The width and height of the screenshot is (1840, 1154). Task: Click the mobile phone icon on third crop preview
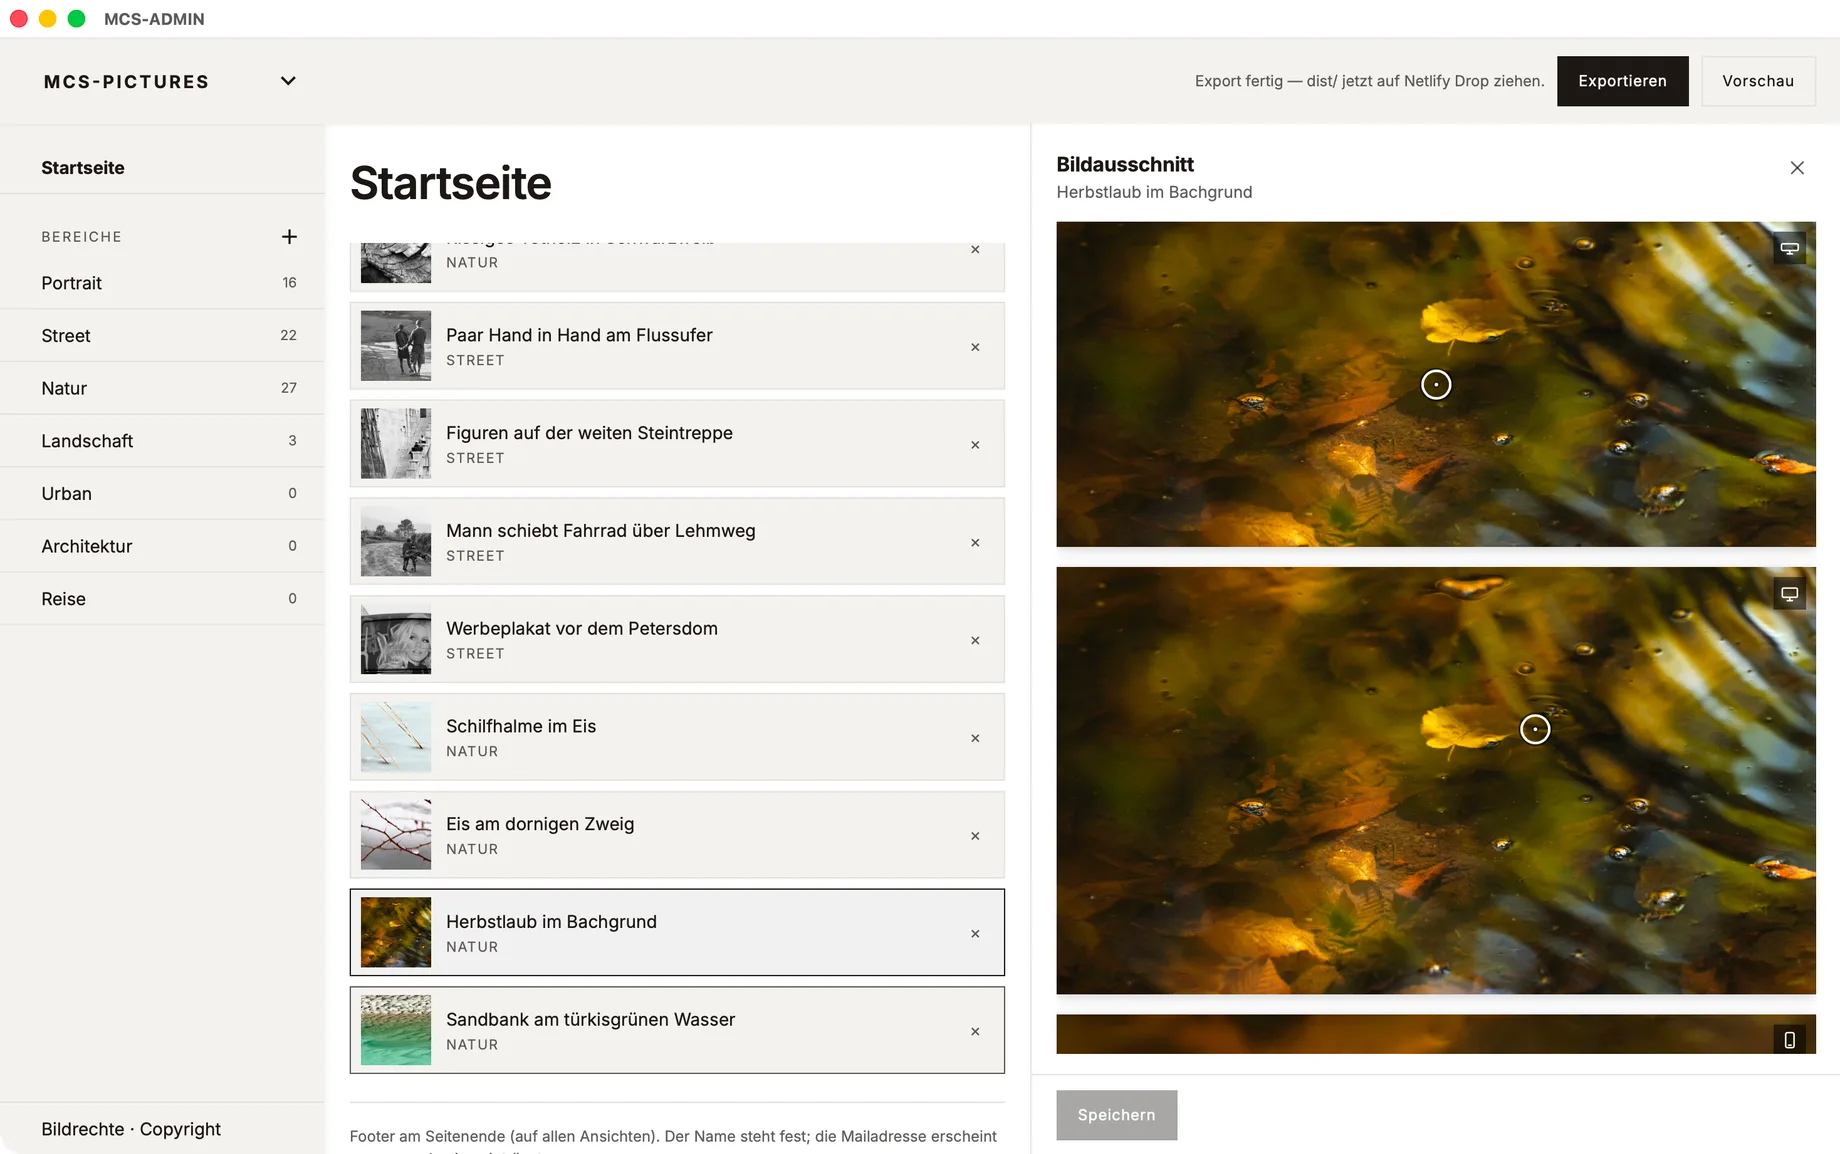[1789, 1040]
